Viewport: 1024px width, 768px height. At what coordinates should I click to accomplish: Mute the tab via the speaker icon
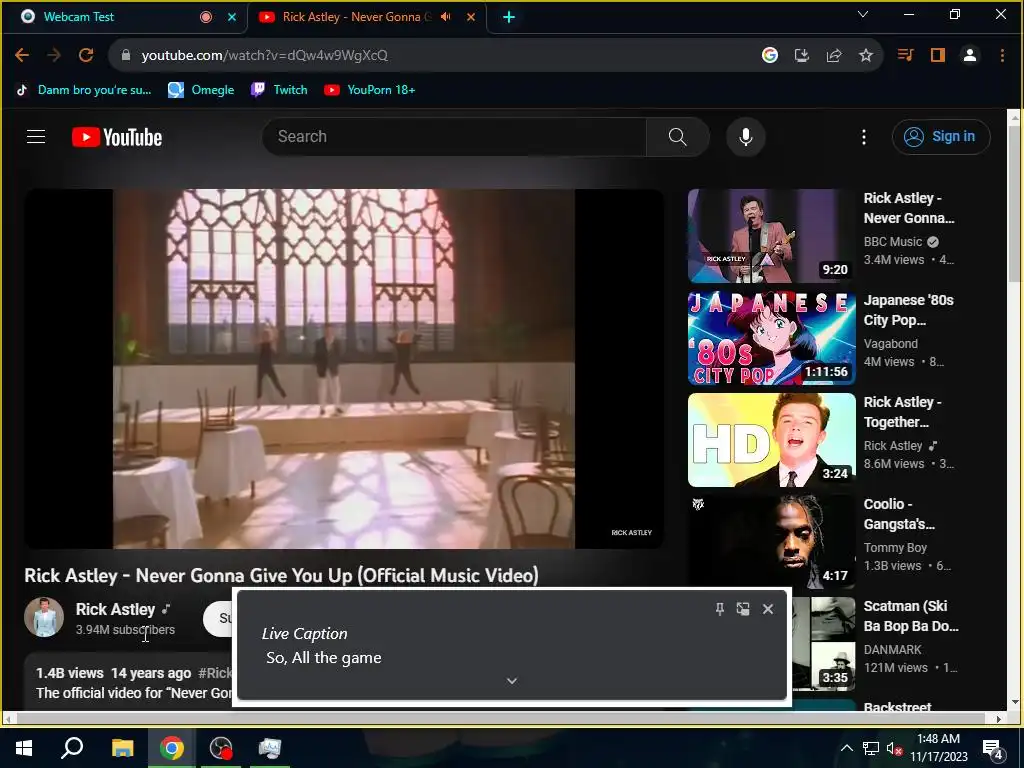click(446, 17)
